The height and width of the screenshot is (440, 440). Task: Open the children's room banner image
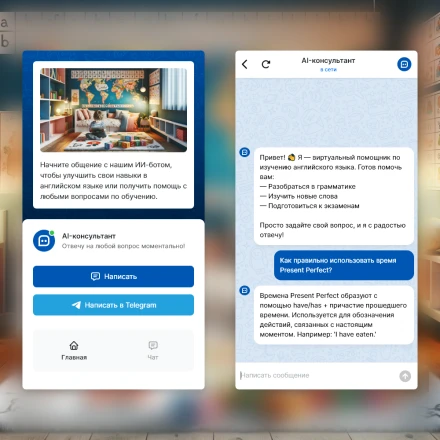(x=113, y=110)
